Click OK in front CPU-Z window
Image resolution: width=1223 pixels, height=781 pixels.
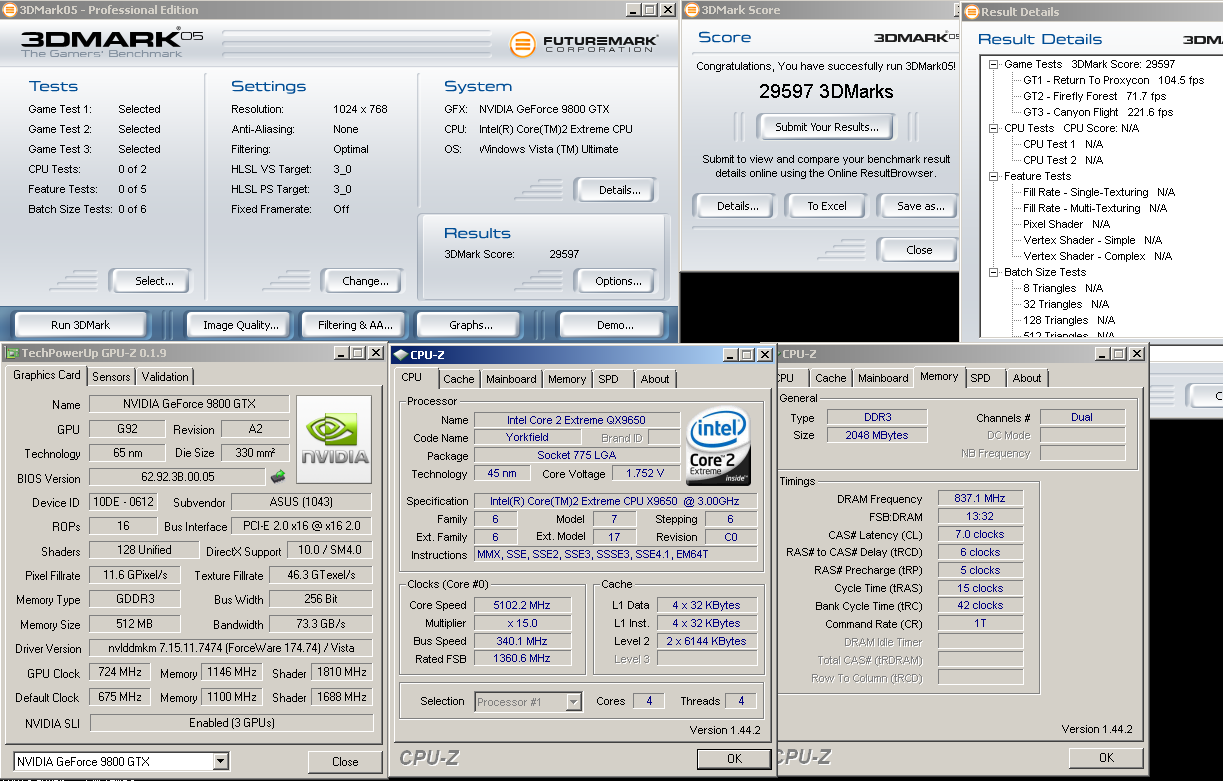[x=734, y=758]
